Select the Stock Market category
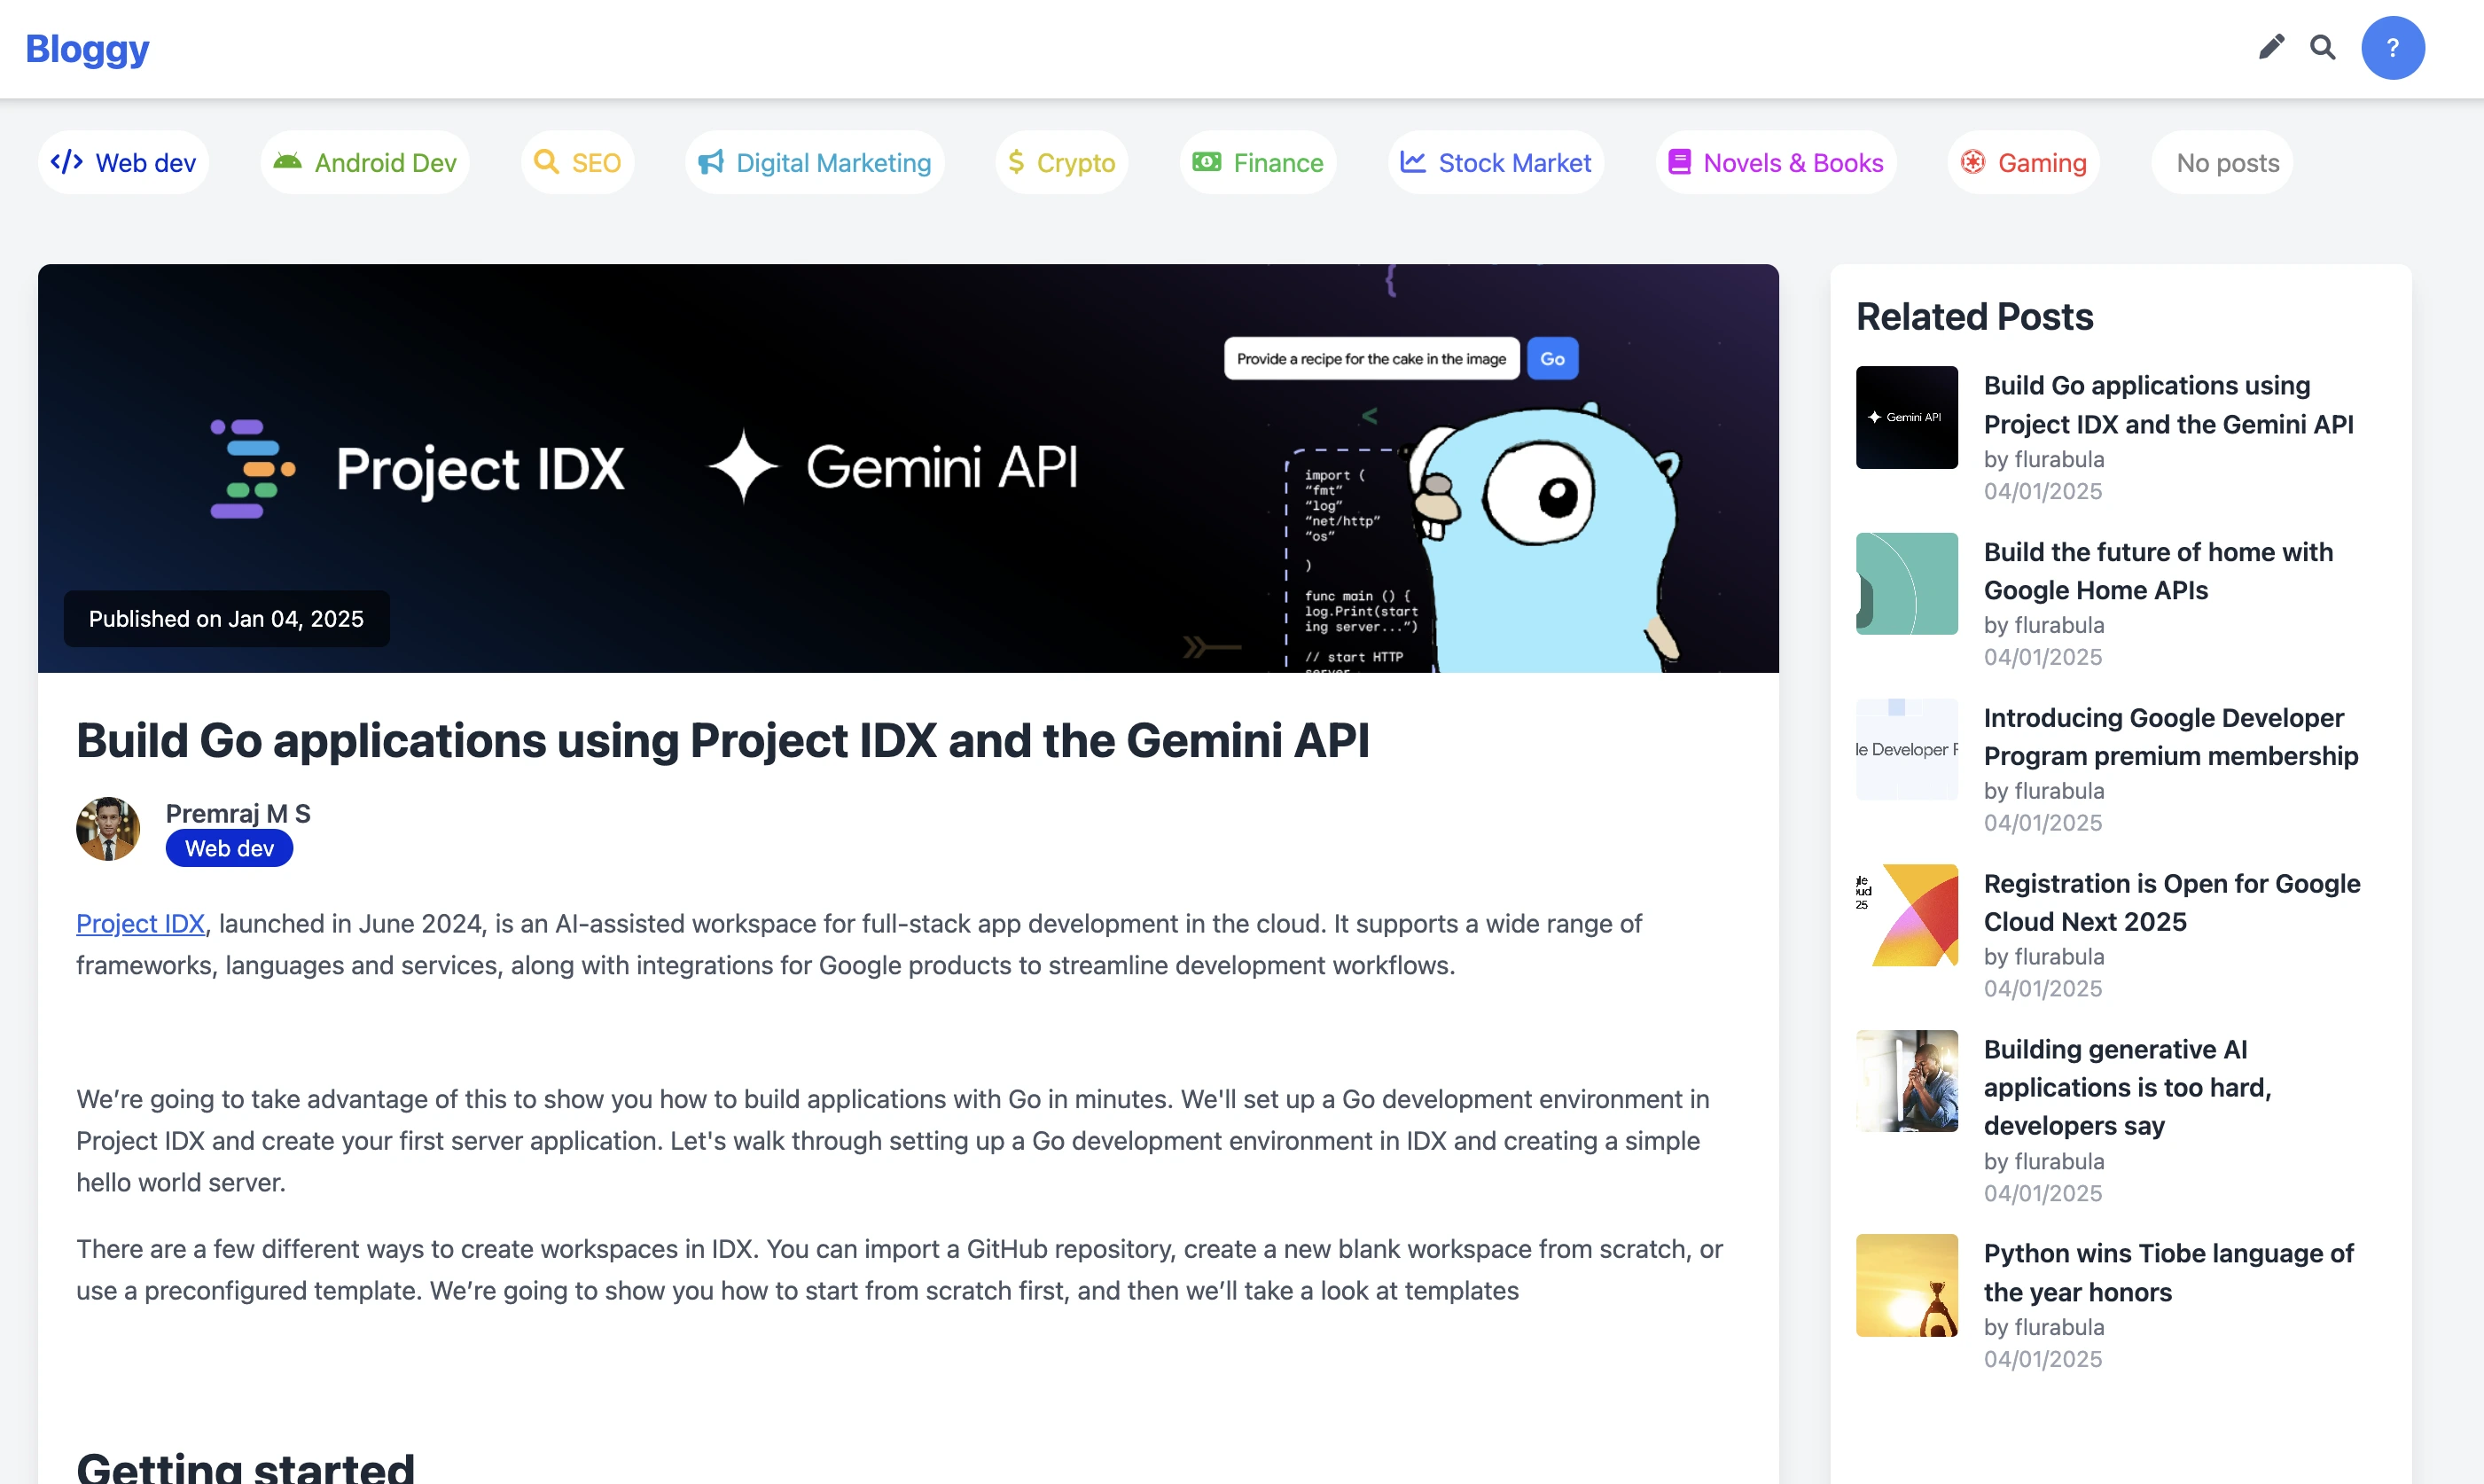Image resolution: width=2484 pixels, height=1484 pixels. [1495, 162]
